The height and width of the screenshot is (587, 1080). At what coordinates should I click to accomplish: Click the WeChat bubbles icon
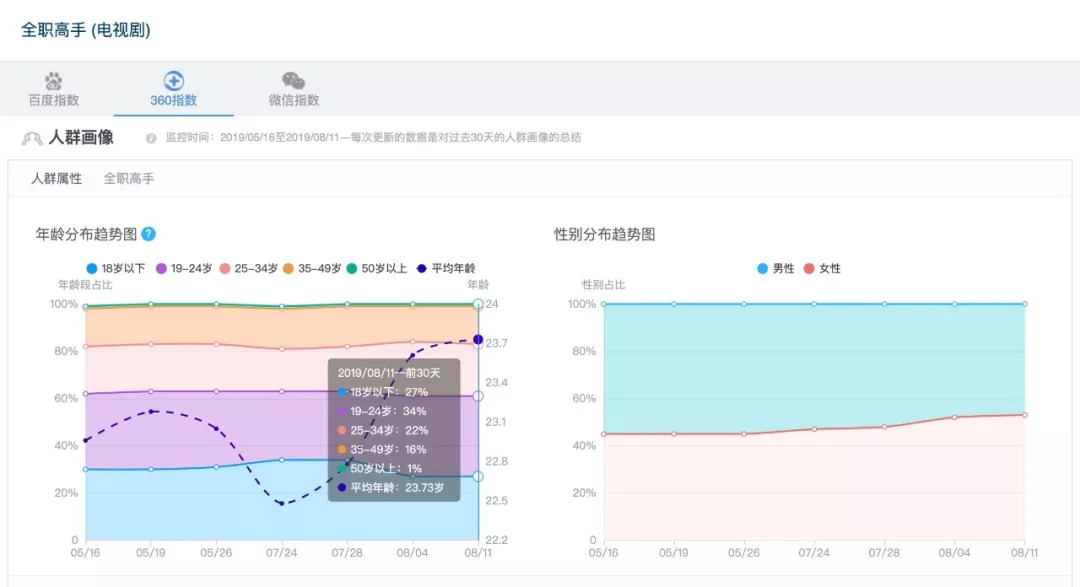click(293, 81)
